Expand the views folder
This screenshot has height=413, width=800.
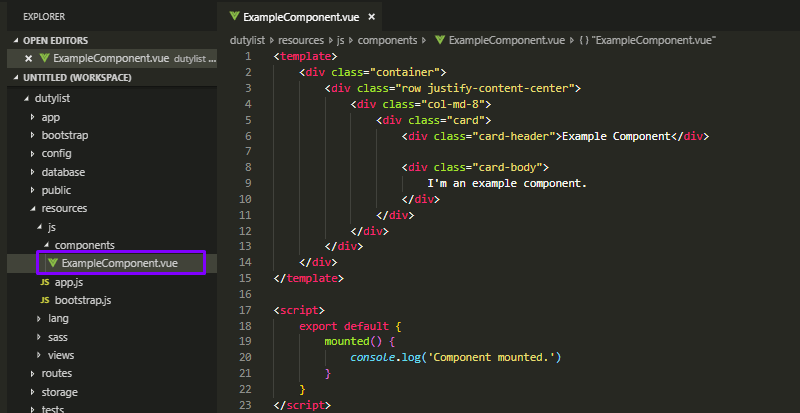click(x=40, y=355)
